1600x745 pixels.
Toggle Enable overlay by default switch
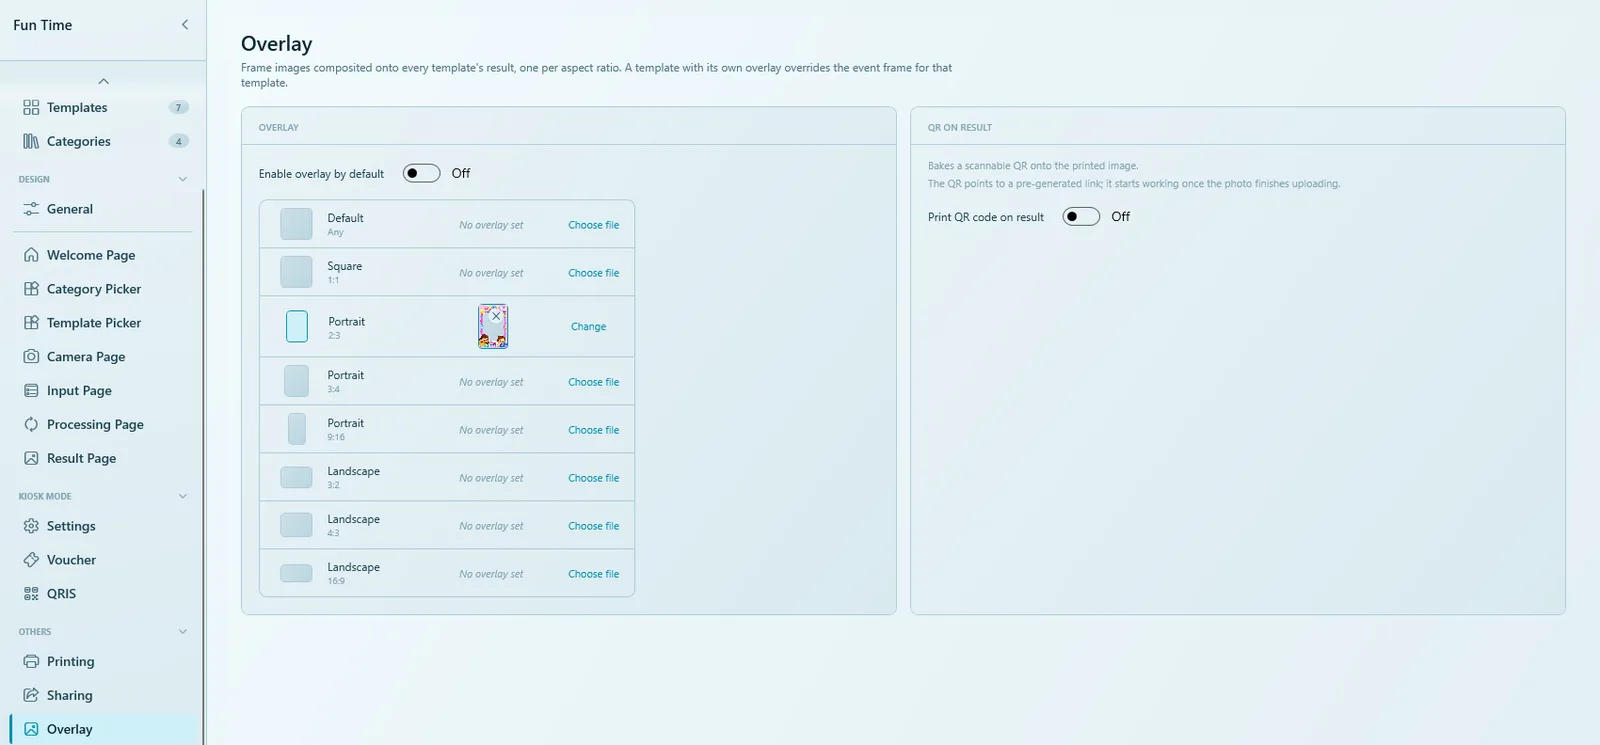[x=421, y=173]
